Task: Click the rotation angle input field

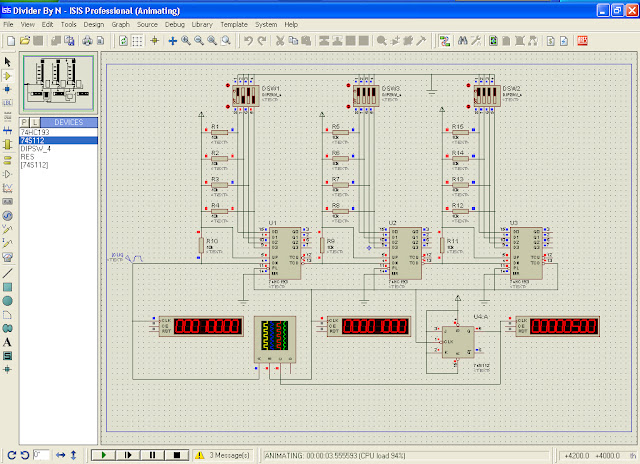Action: point(41,455)
